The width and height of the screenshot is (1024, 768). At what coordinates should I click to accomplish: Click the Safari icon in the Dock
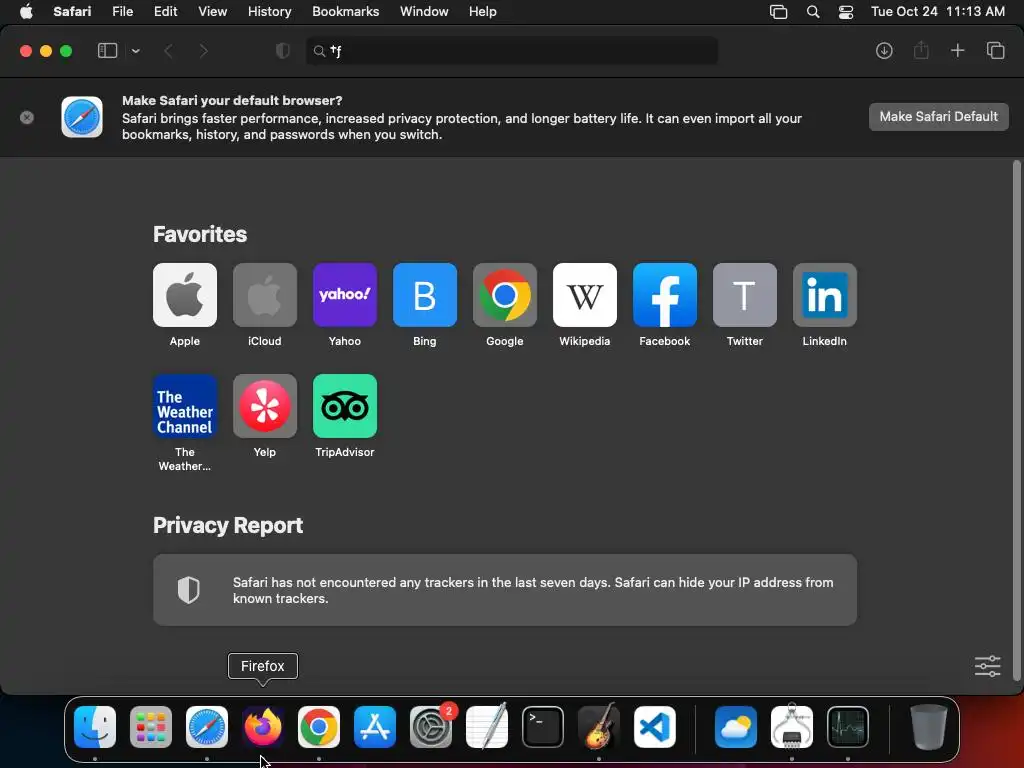[x=207, y=727]
